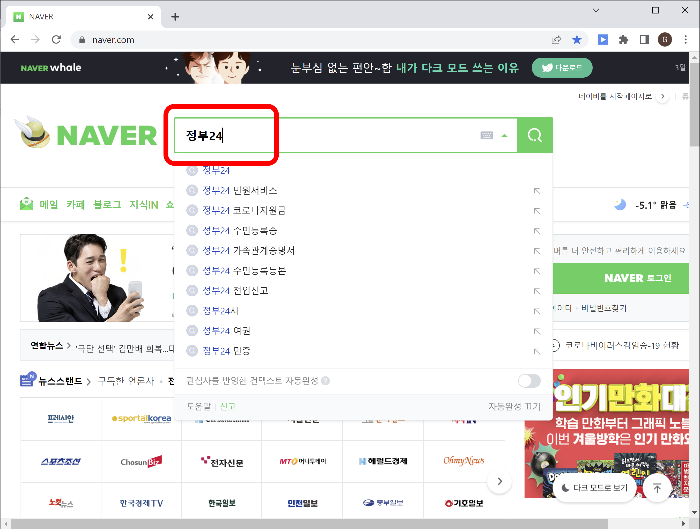This screenshot has height=529, width=700.
Task: Open the 카페 menu item
Action: 75,204
